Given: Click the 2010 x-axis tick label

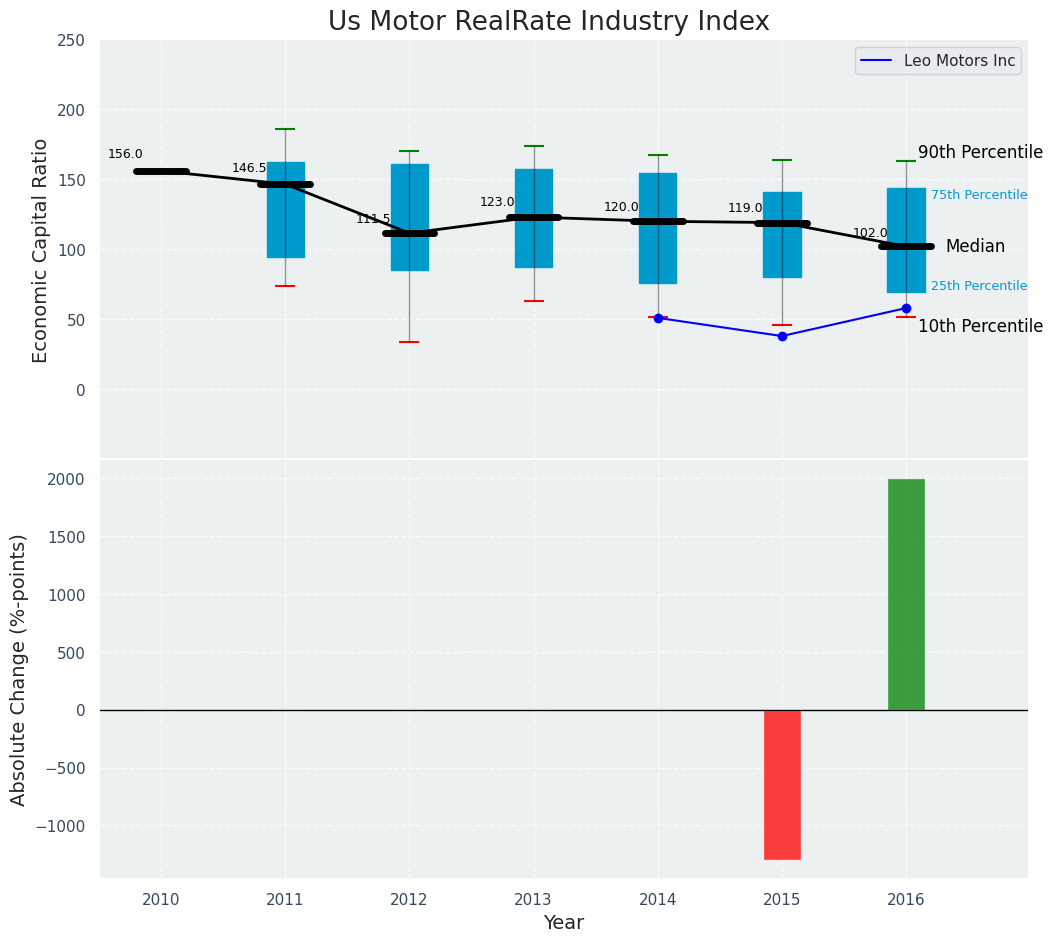Looking at the screenshot, I should coord(161,900).
